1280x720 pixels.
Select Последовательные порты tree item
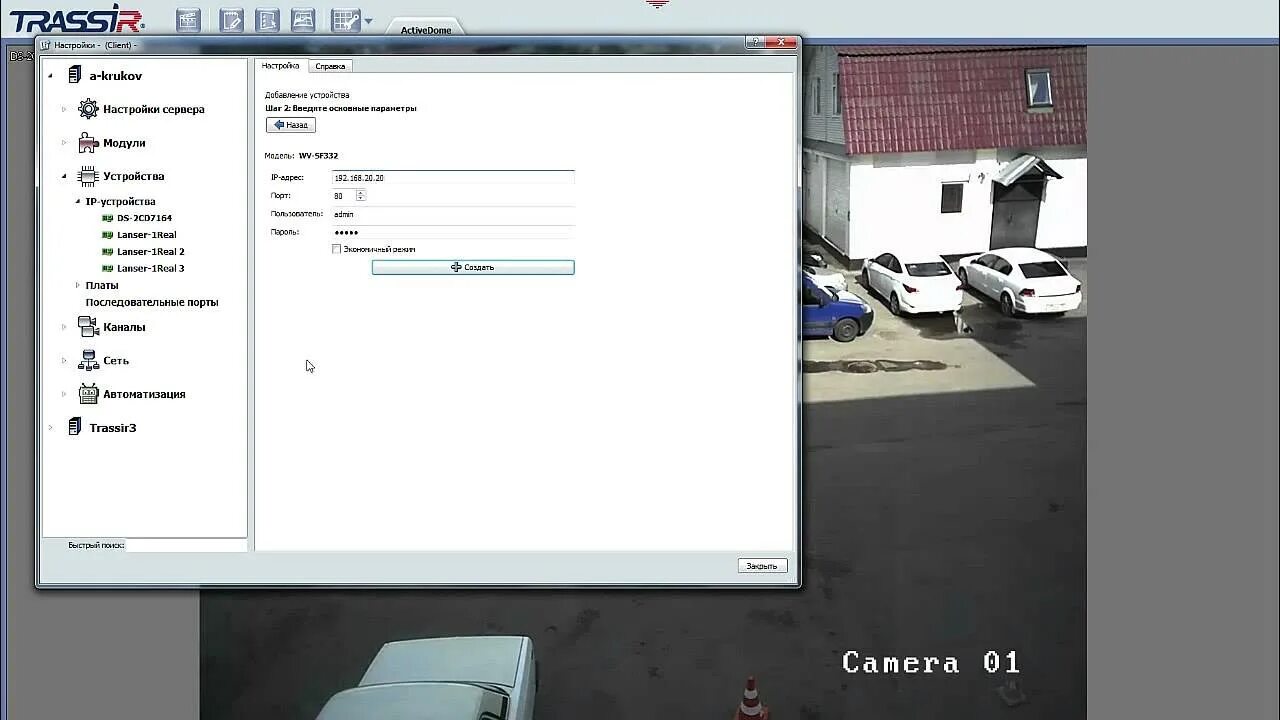pos(152,302)
